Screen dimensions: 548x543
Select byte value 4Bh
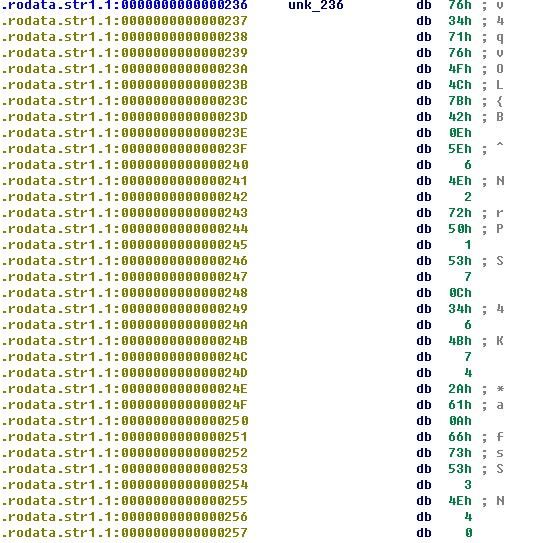click(x=460, y=341)
